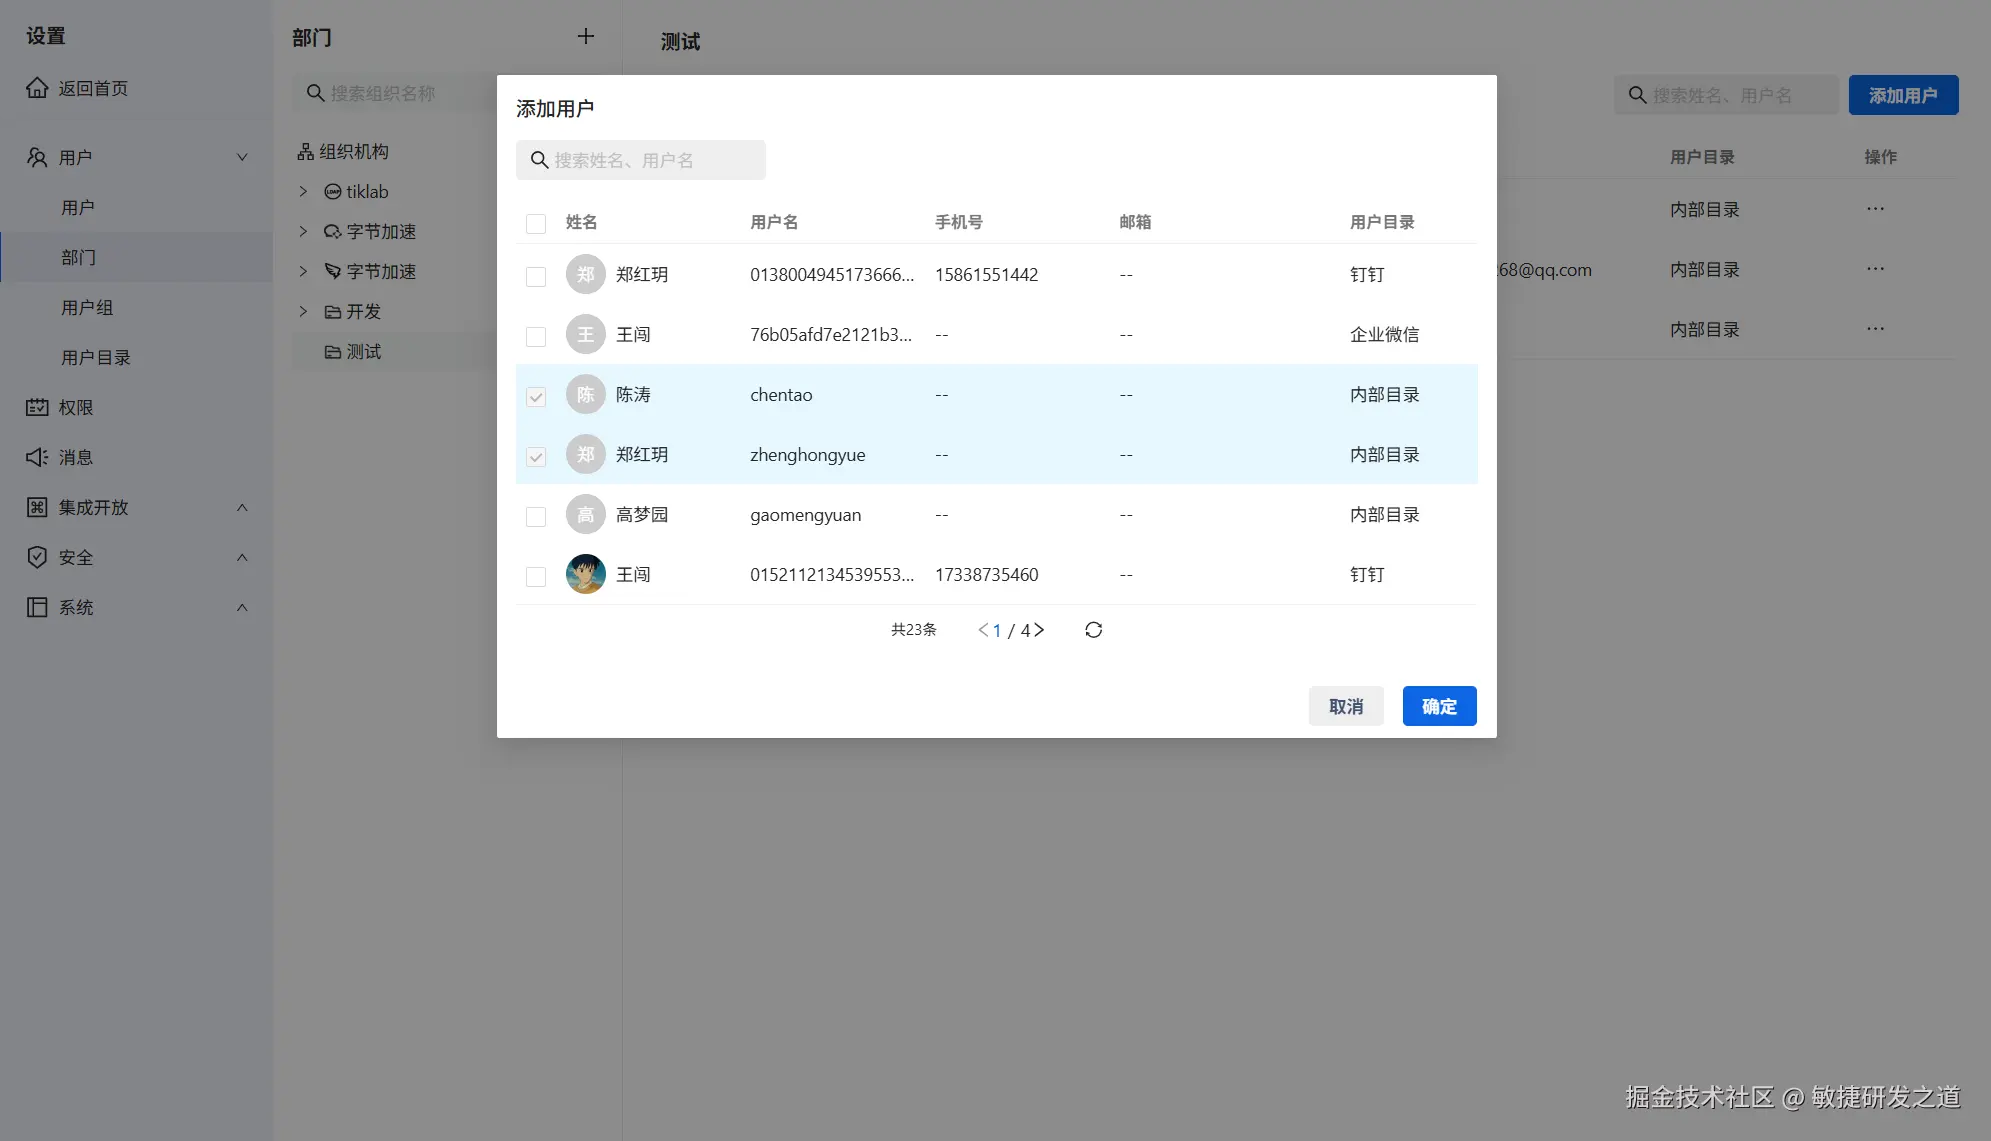Uncheck the checkbox for chentao row

(x=536, y=397)
